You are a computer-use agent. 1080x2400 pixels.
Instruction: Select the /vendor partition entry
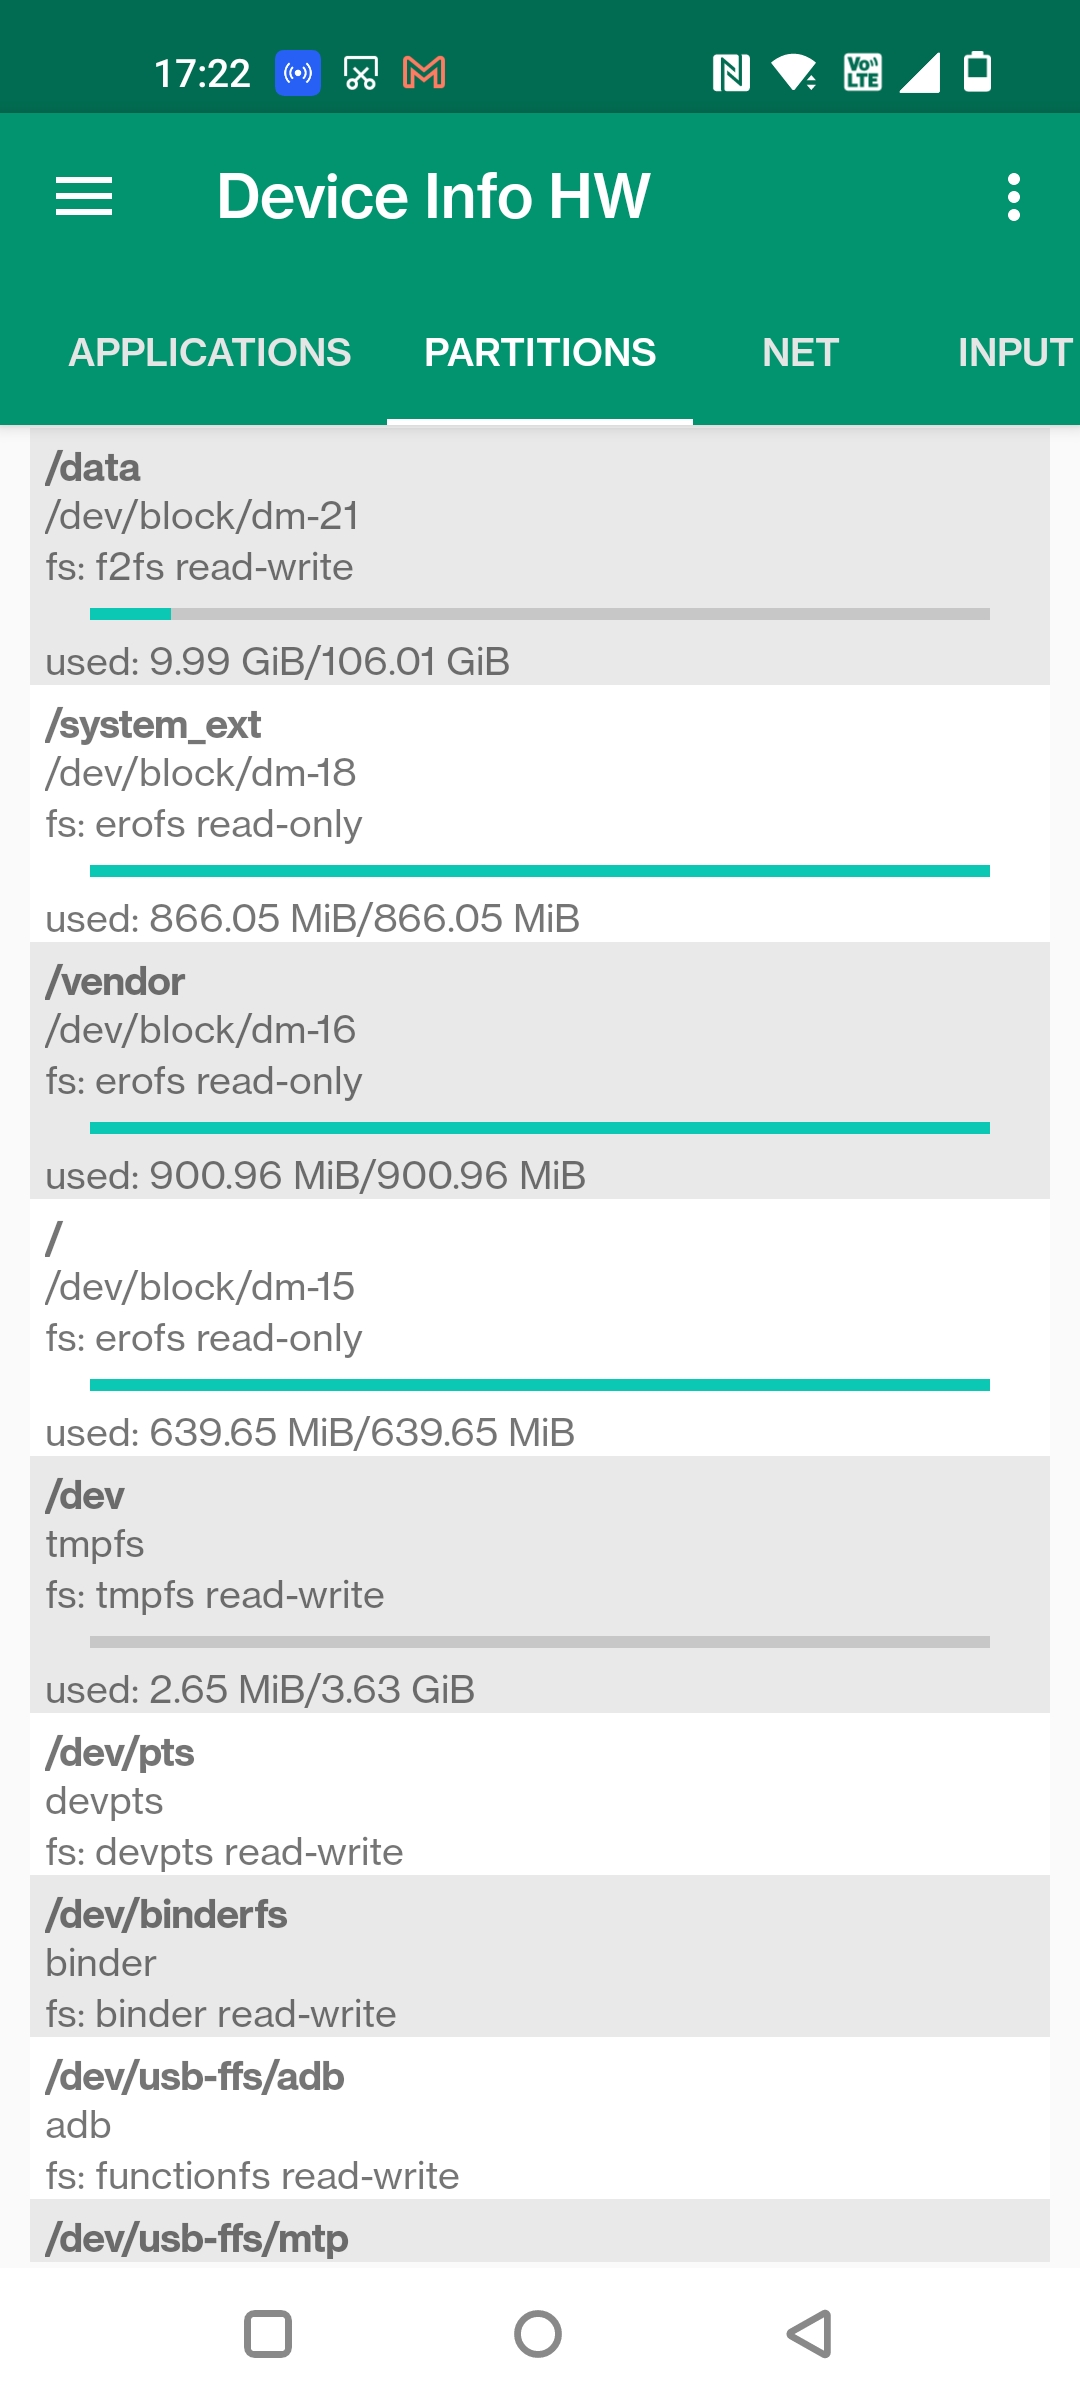click(540, 1070)
